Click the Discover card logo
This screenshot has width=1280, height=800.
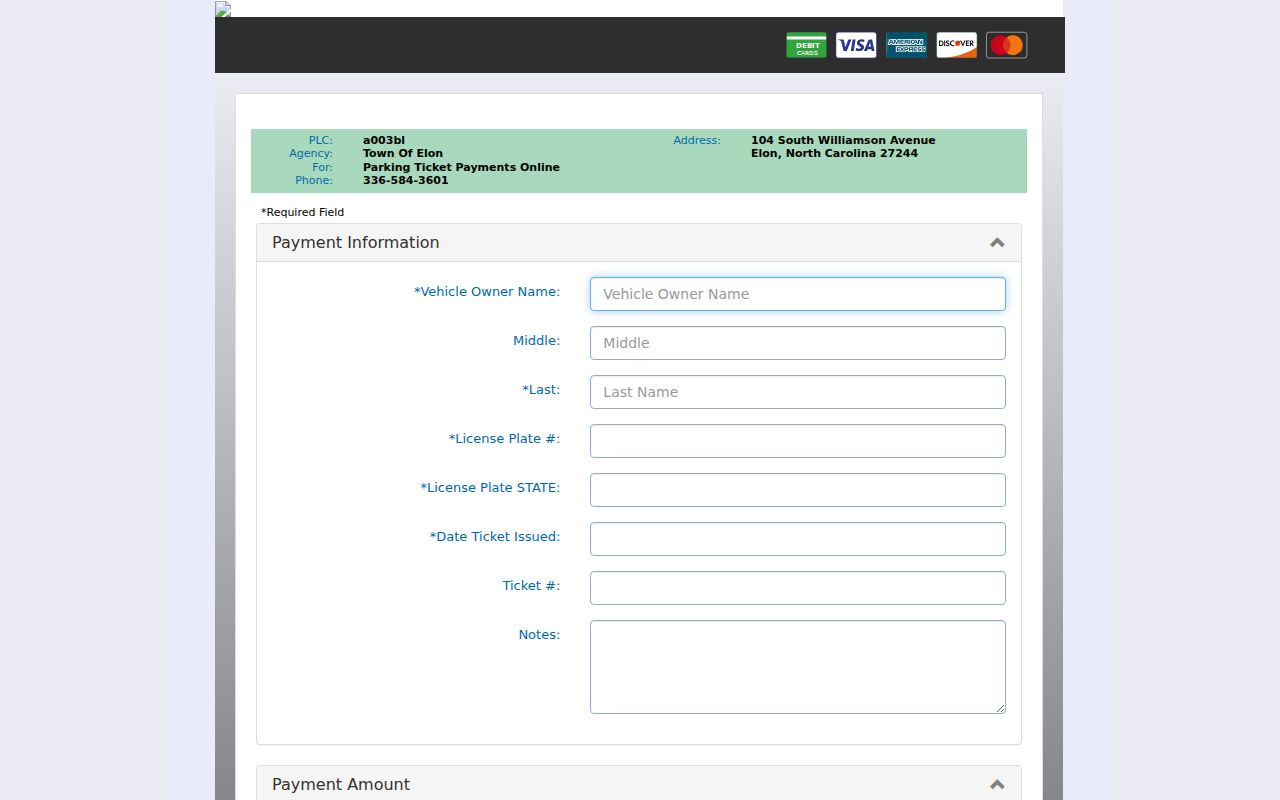956,45
